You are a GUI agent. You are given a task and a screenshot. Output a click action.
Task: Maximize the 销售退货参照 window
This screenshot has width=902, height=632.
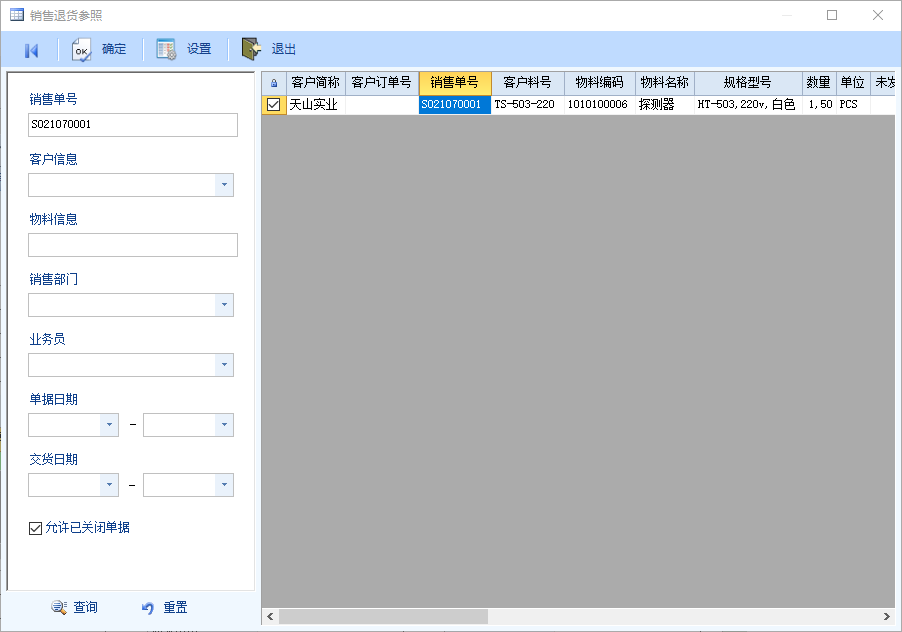[832, 15]
